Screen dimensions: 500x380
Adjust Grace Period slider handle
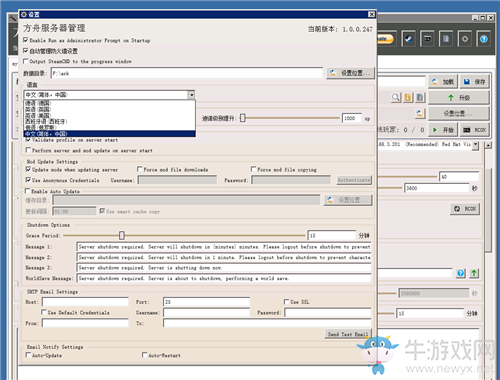122,235
